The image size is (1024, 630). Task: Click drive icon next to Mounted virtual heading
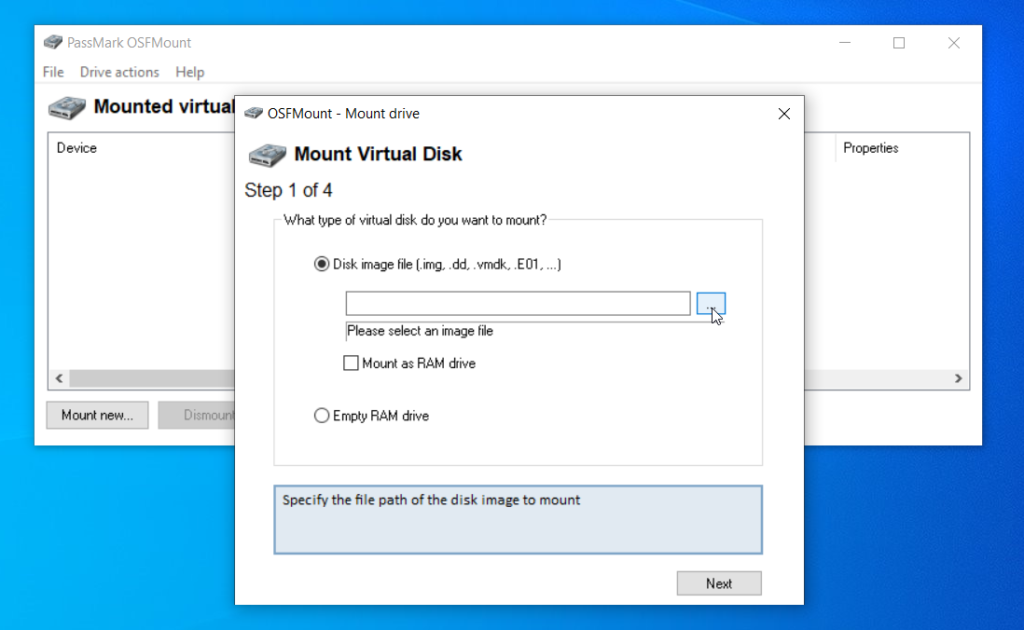[x=67, y=108]
